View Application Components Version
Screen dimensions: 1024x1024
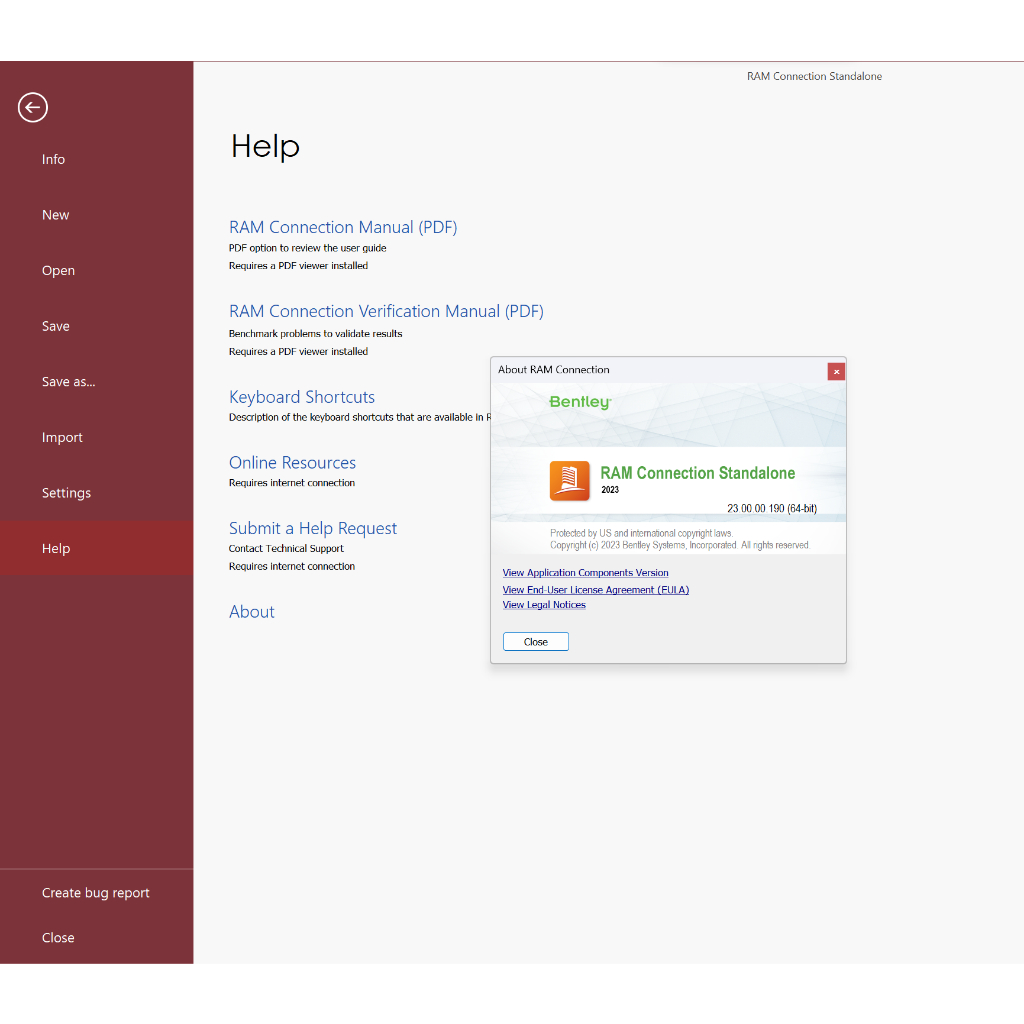(x=585, y=573)
